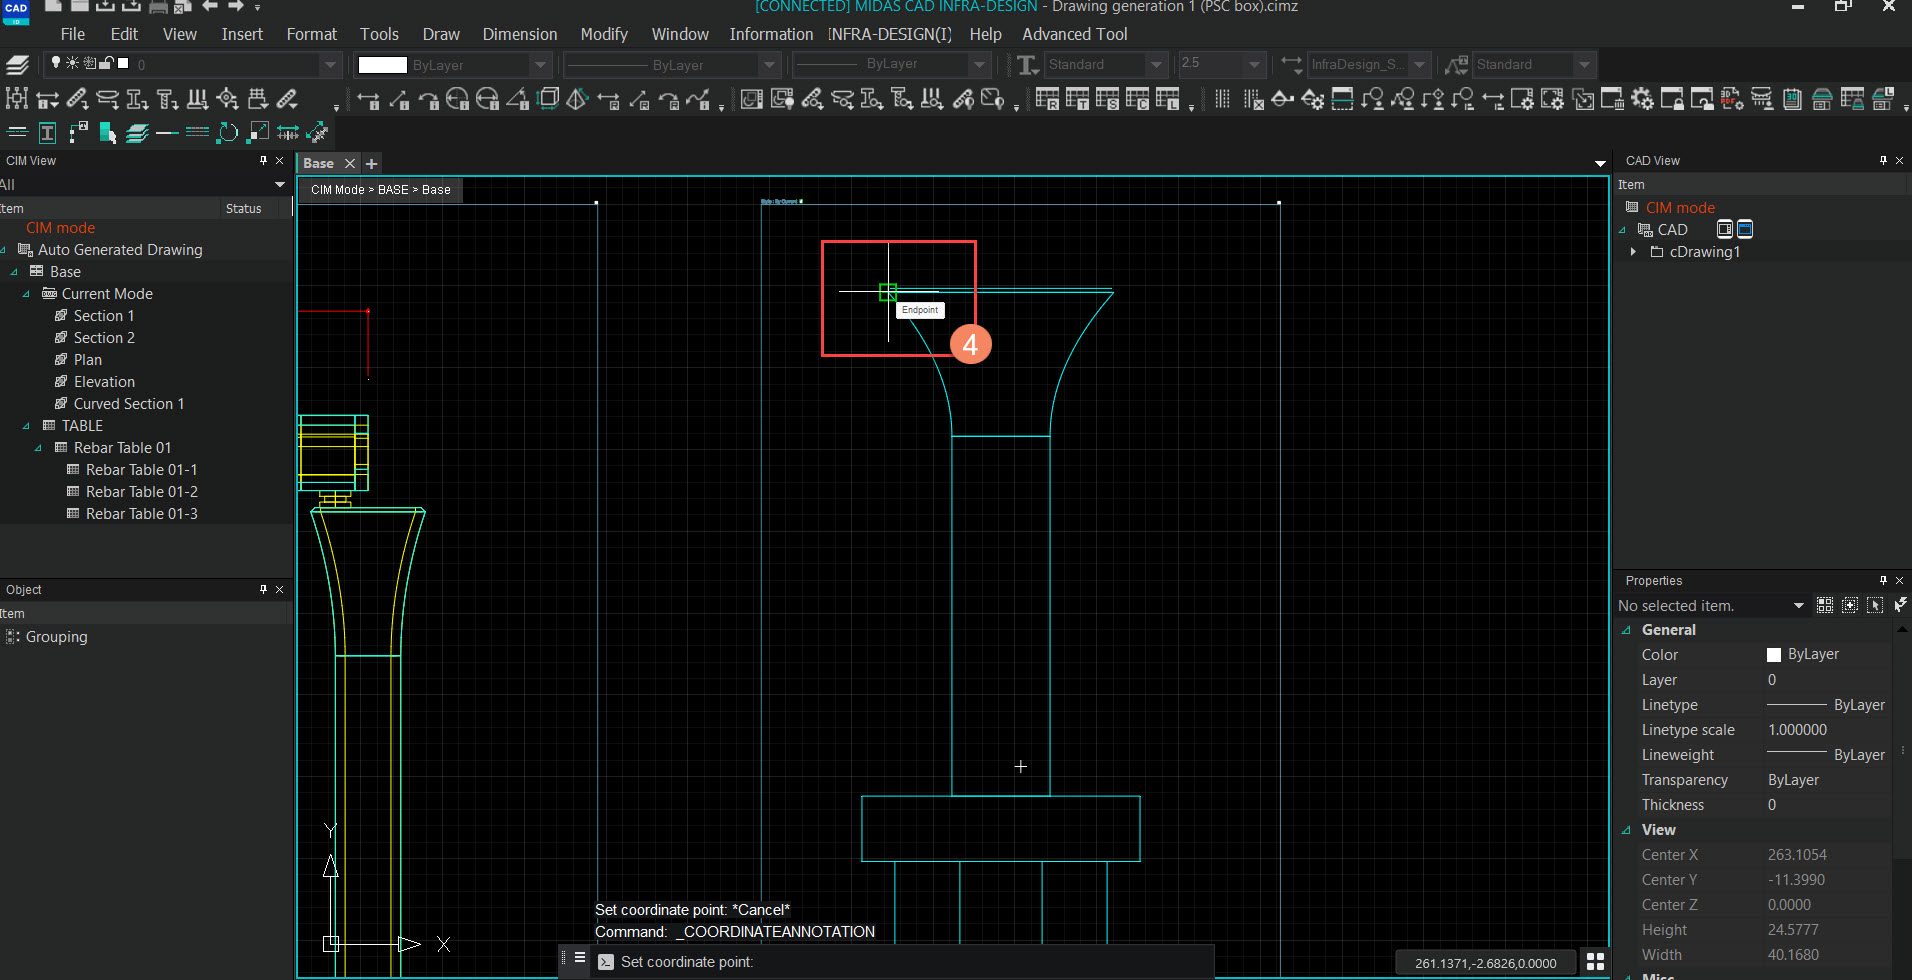The height and width of the screenshot is (980, 1912).
Task: Select Rebar Table 01-2 item
Action: click(142, 492)
